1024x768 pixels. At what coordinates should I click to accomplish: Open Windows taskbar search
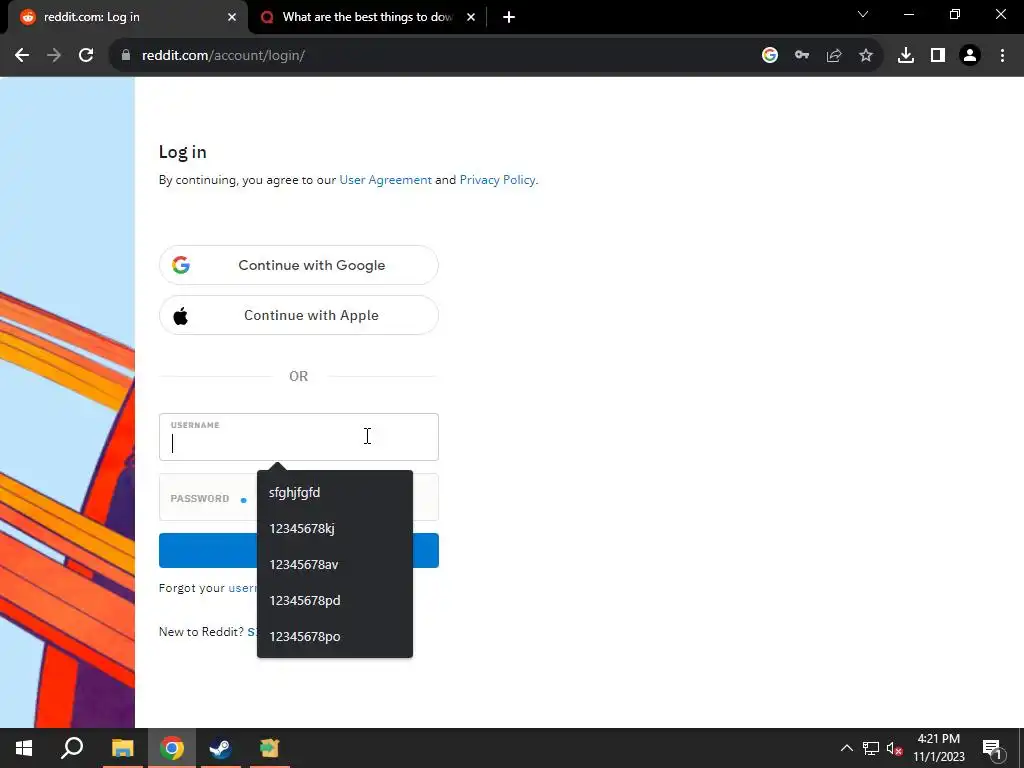coord(72,748)
